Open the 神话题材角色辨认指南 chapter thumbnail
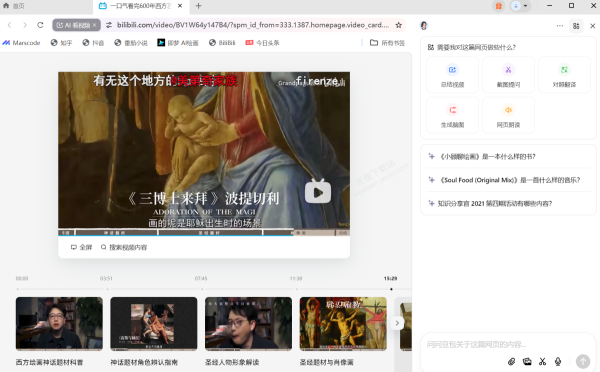Screen dimensions: 600x372 (x=154, y=324)
